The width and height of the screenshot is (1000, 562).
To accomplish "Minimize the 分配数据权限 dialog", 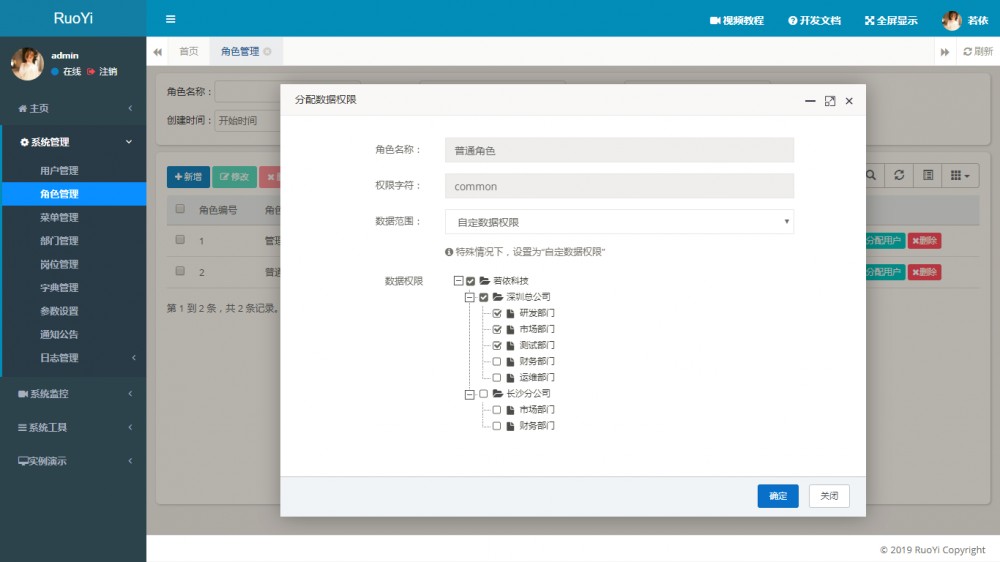I will [810, 101].
